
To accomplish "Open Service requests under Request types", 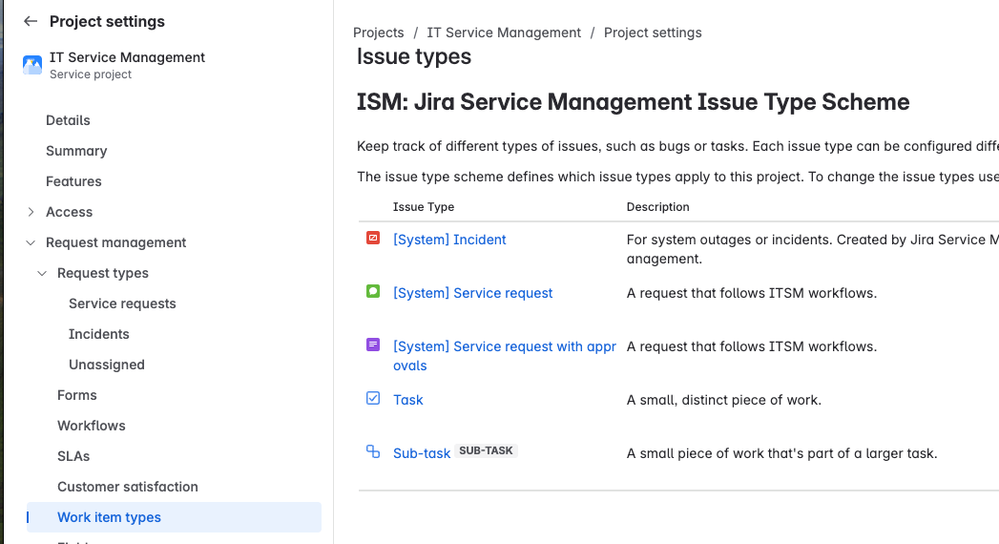I will tap(122, 304).
